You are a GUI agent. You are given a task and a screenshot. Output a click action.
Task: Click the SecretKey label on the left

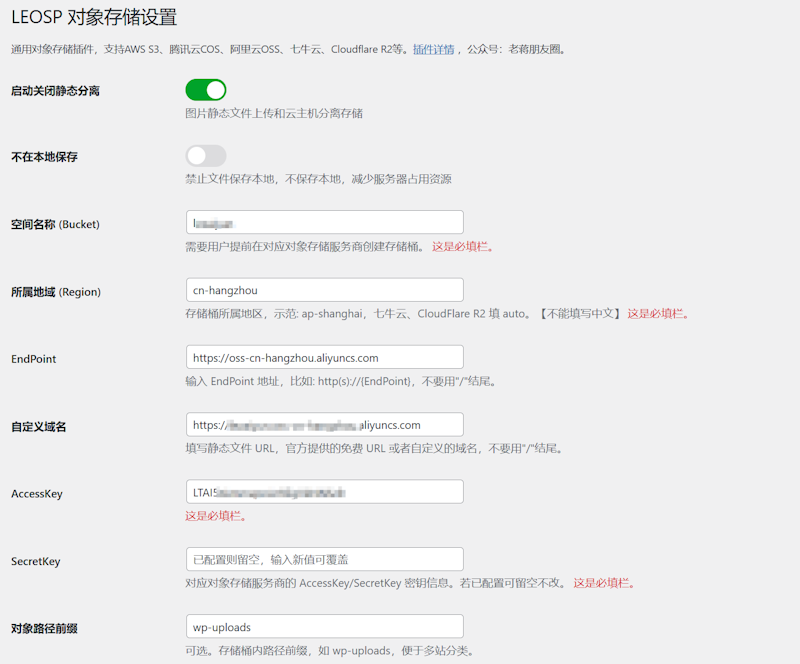[x=35, y=561]
